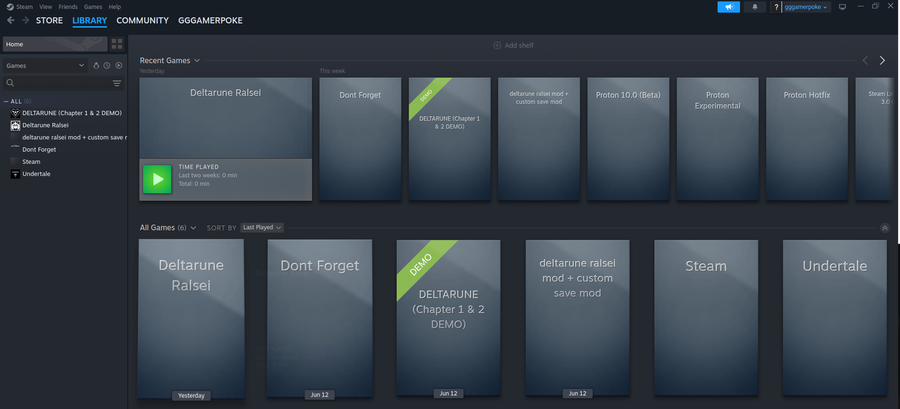
Task: Open Steam card in All Games
Action: point(706,318)
